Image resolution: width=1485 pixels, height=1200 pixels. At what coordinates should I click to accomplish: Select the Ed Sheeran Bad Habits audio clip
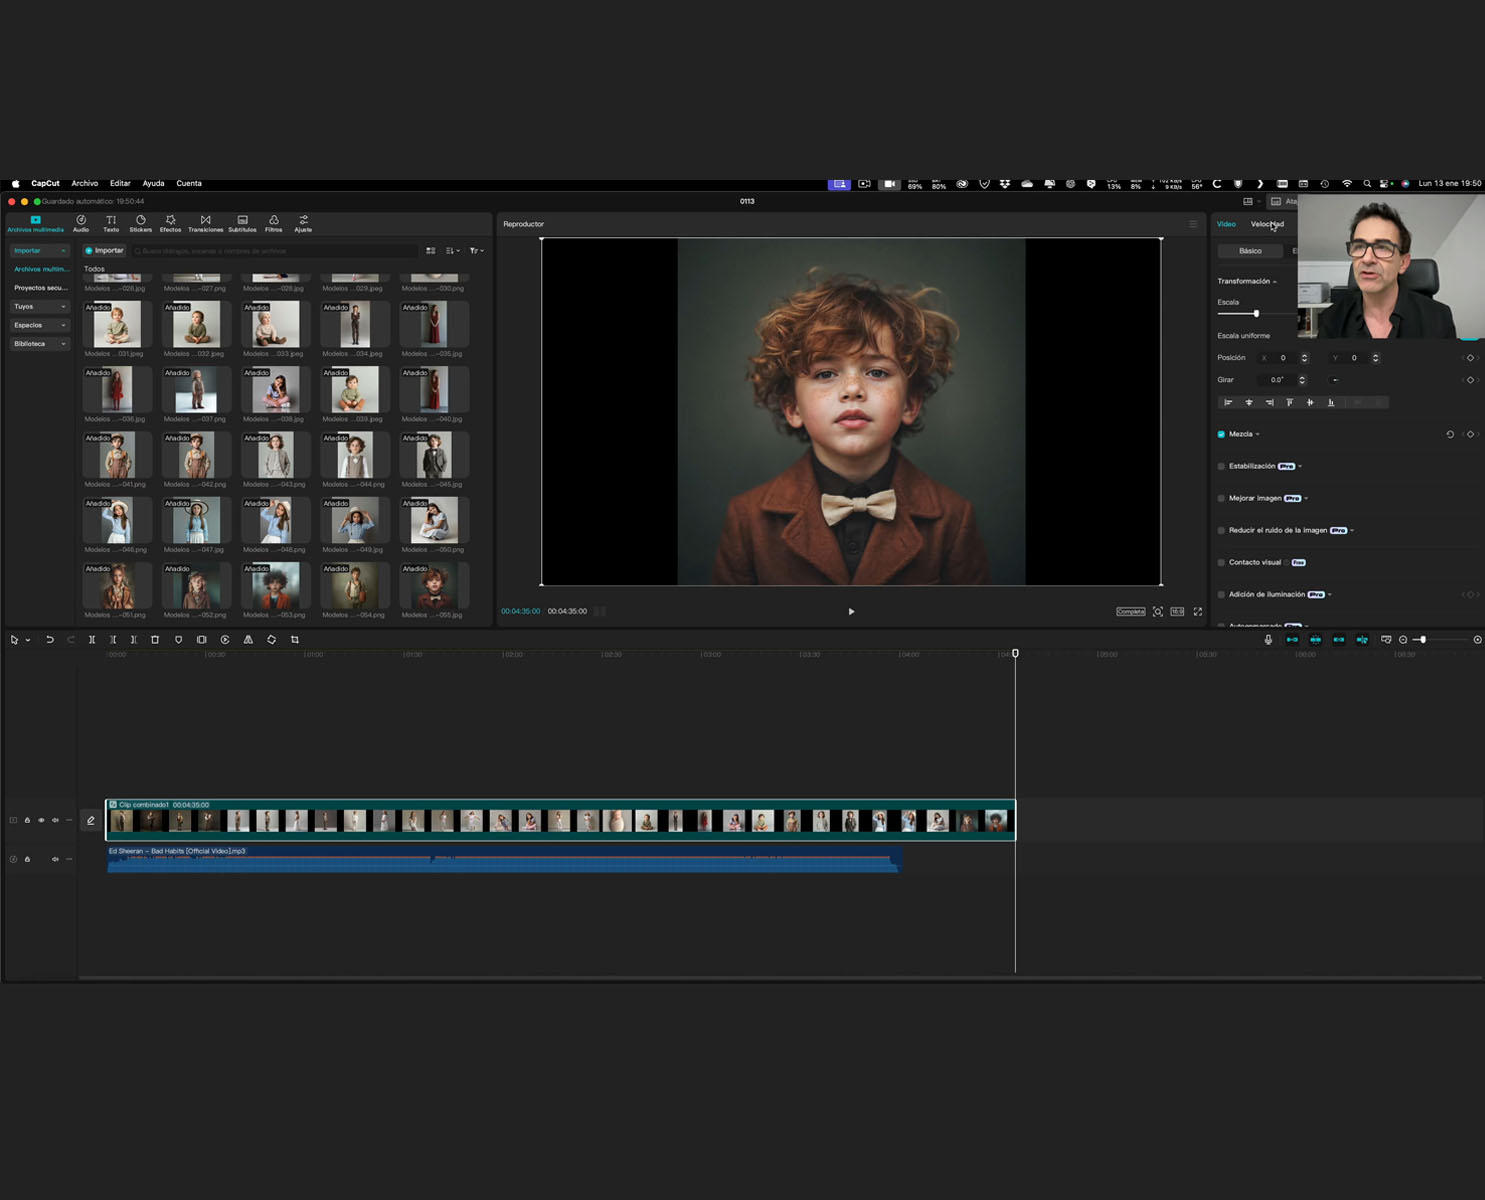504,860
